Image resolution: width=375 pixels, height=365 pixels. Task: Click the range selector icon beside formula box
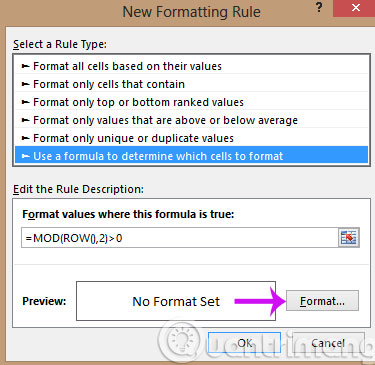pyautogui.click(x=349, y=238)
